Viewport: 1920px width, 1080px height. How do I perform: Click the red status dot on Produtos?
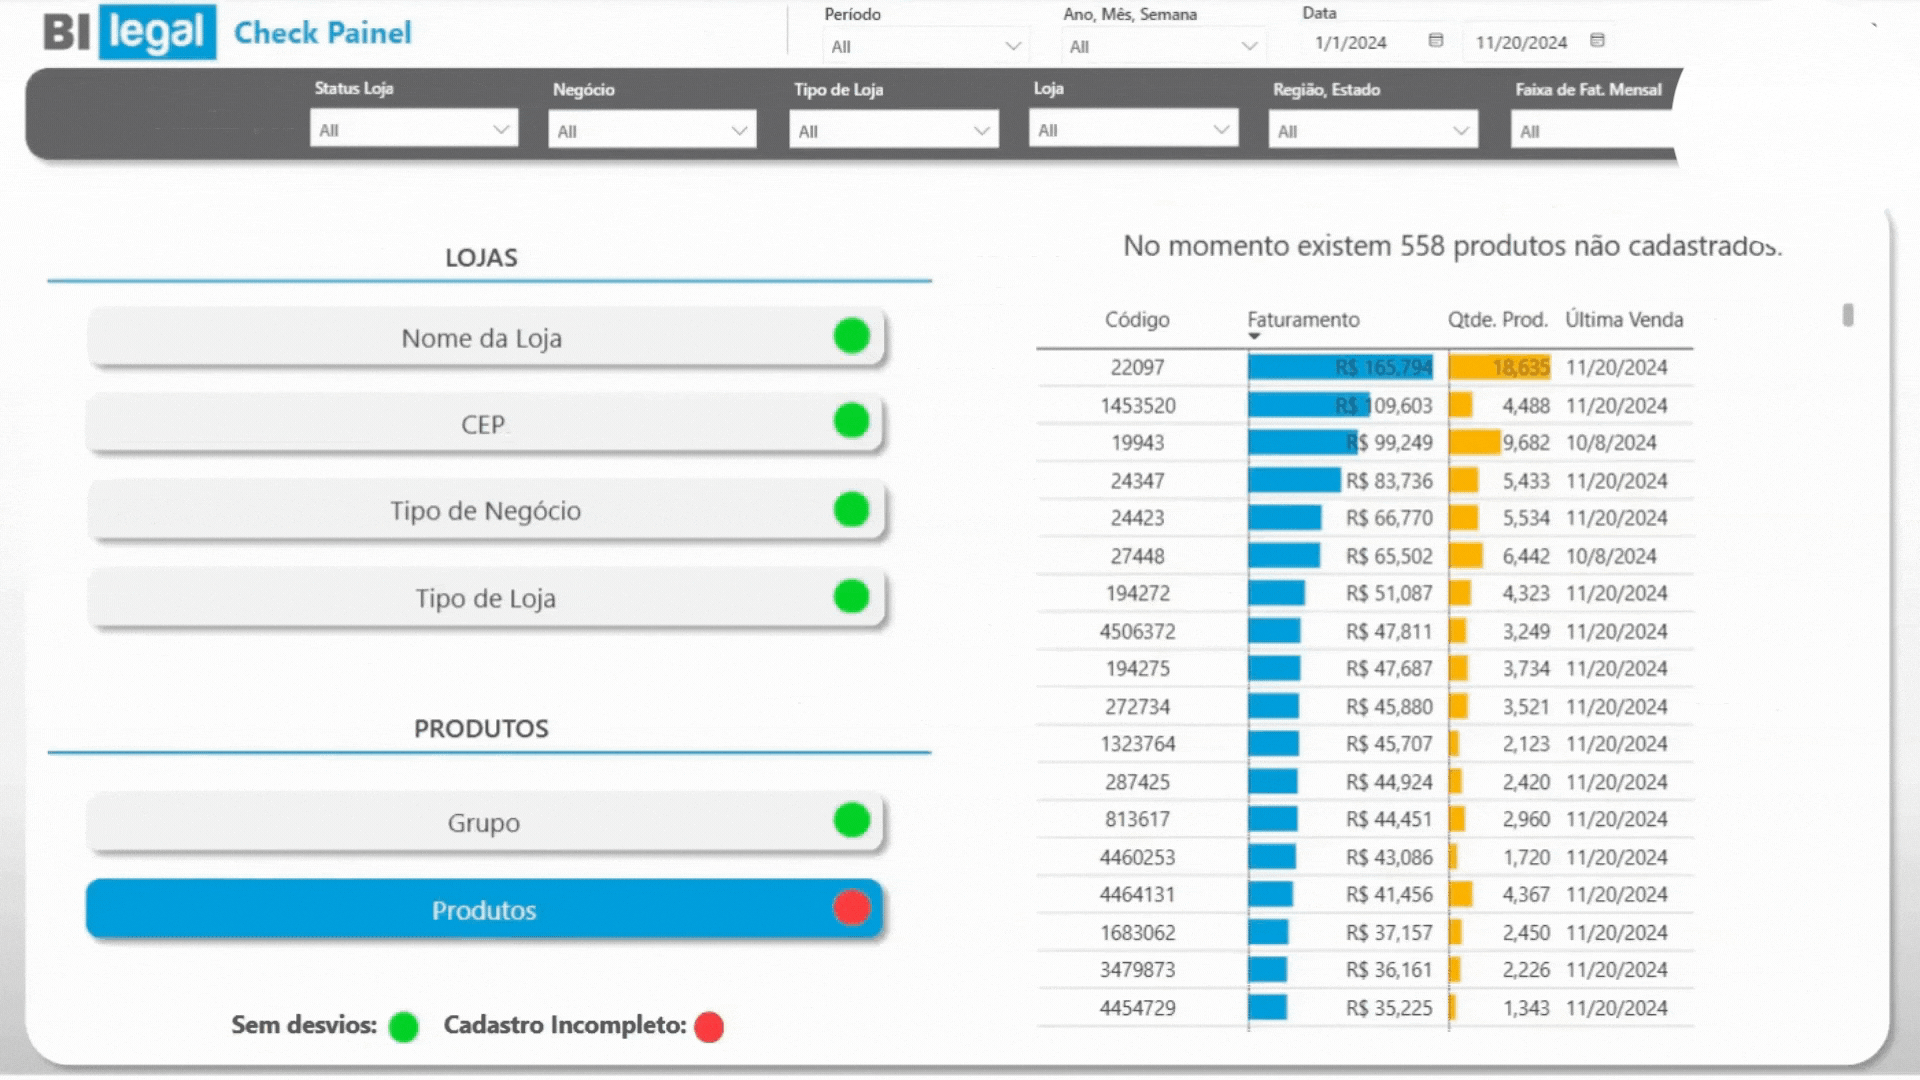click(851, 908)
